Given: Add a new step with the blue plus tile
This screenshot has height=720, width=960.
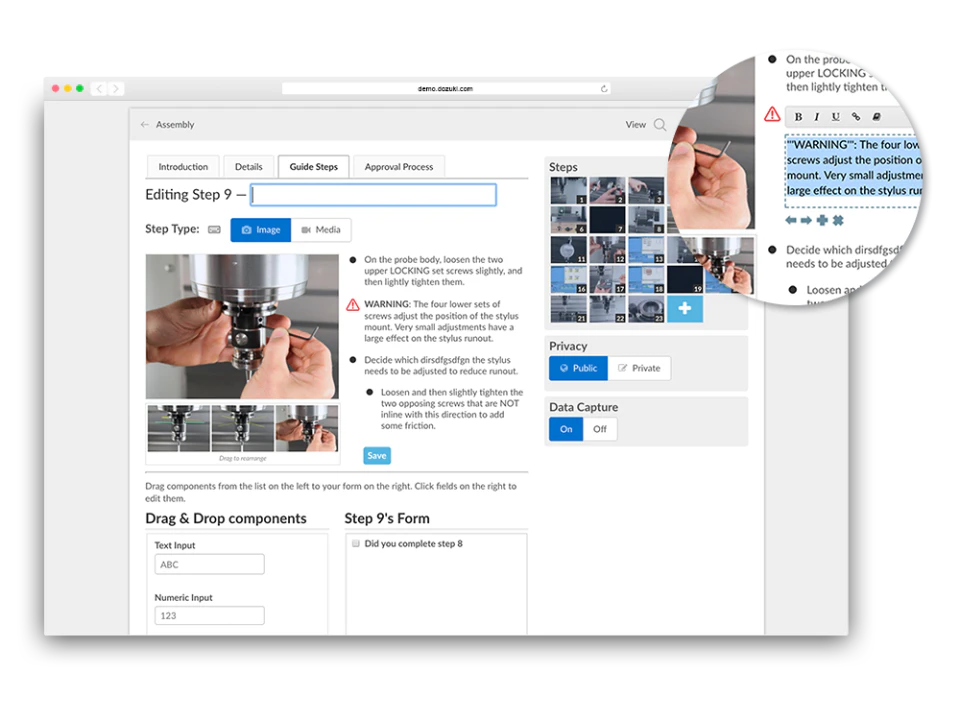Looking at the screenshot, I should click(684, 308).
